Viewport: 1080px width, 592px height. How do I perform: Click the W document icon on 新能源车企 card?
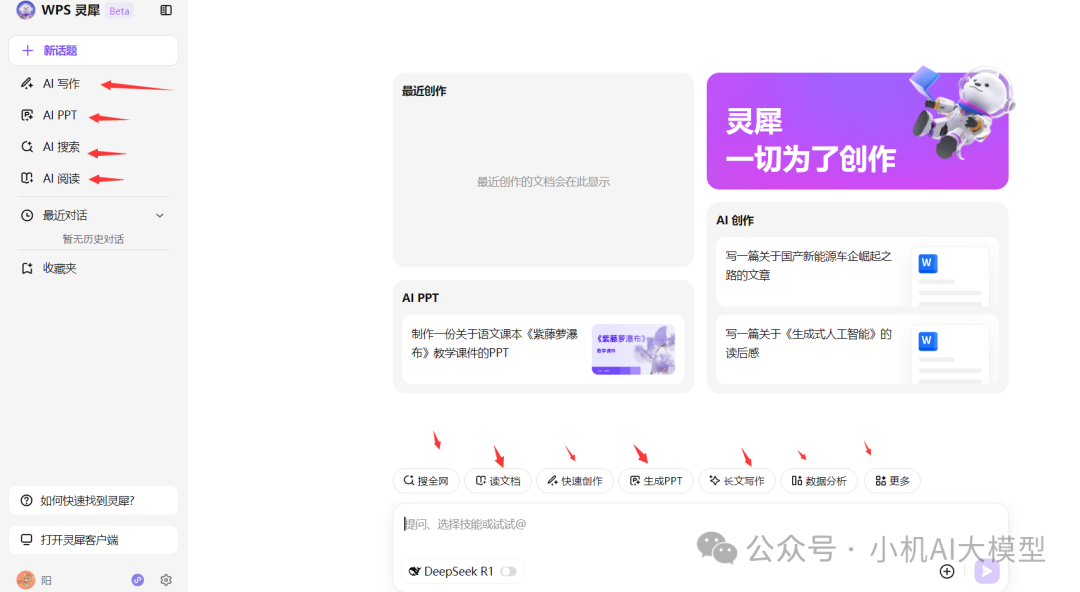927,263
